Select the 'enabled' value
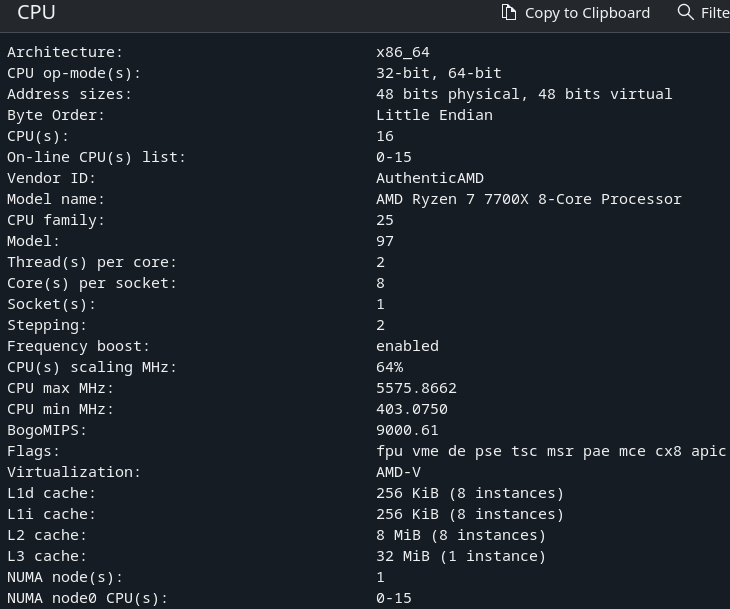730x609 pixels. pyautogui.click(x=407, y=346)
